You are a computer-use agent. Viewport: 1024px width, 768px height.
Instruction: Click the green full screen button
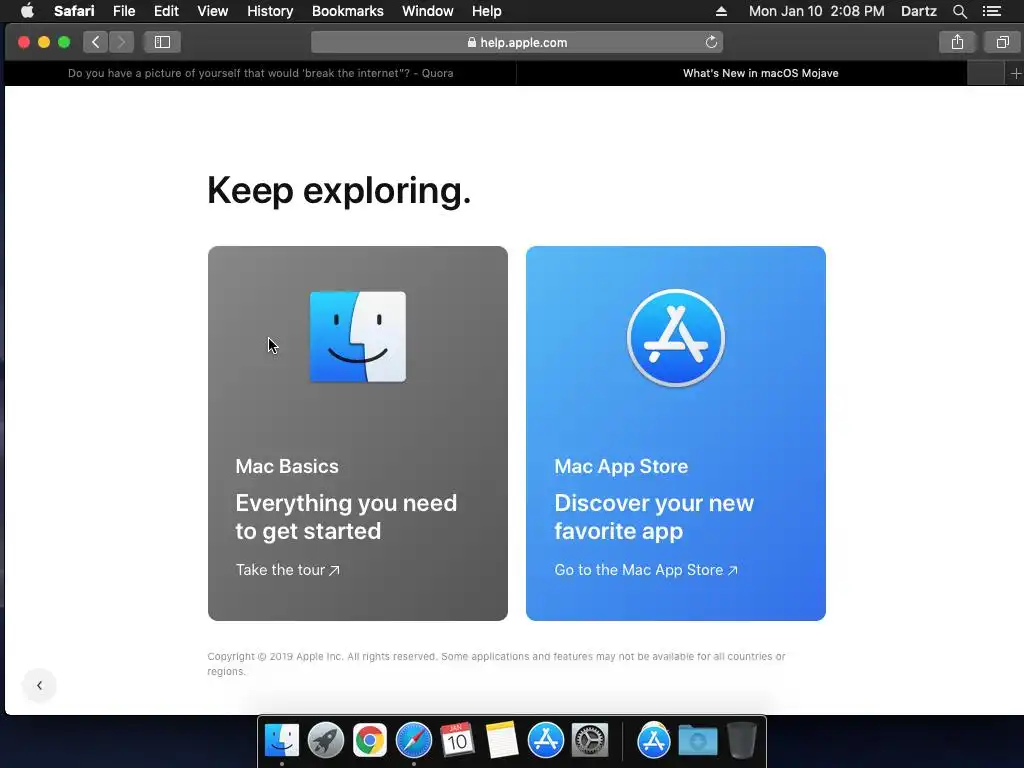tap(64, 42)
